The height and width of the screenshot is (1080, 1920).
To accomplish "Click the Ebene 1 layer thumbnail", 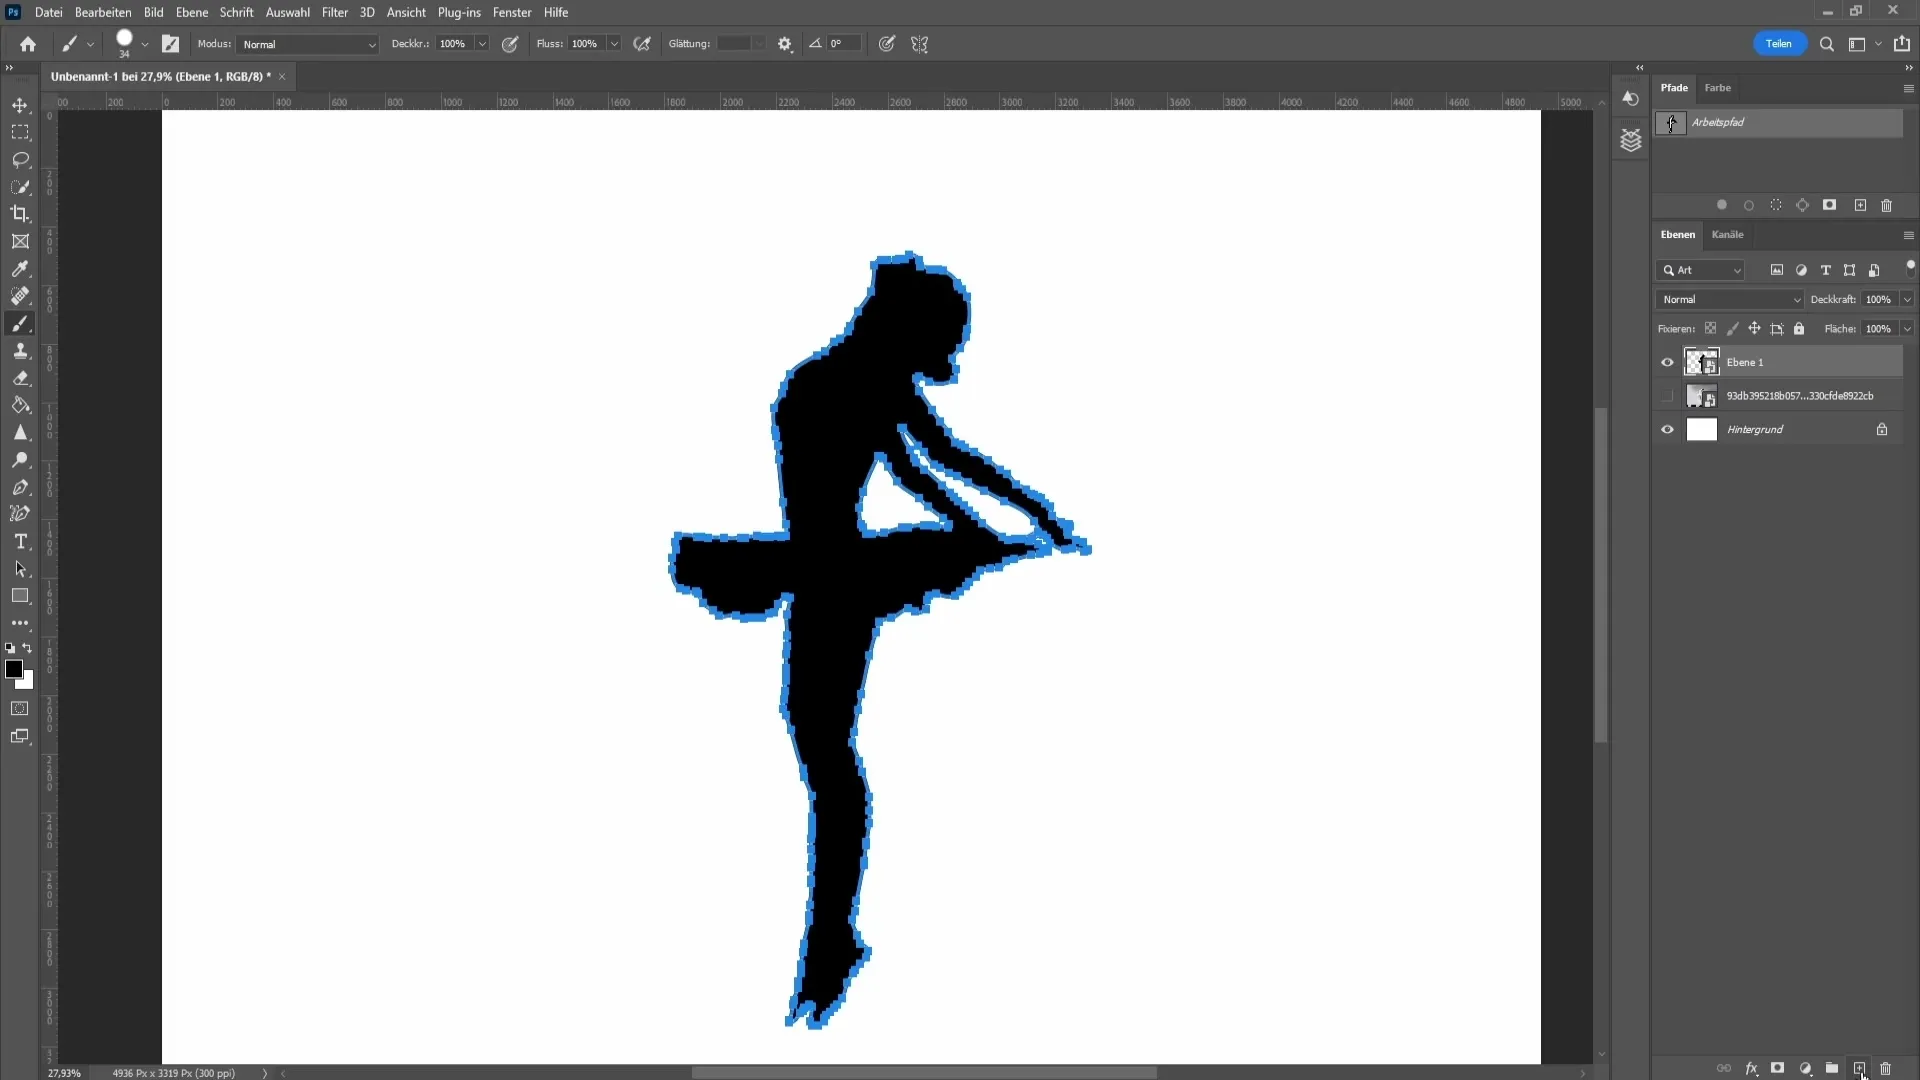I will (1702, 361).
